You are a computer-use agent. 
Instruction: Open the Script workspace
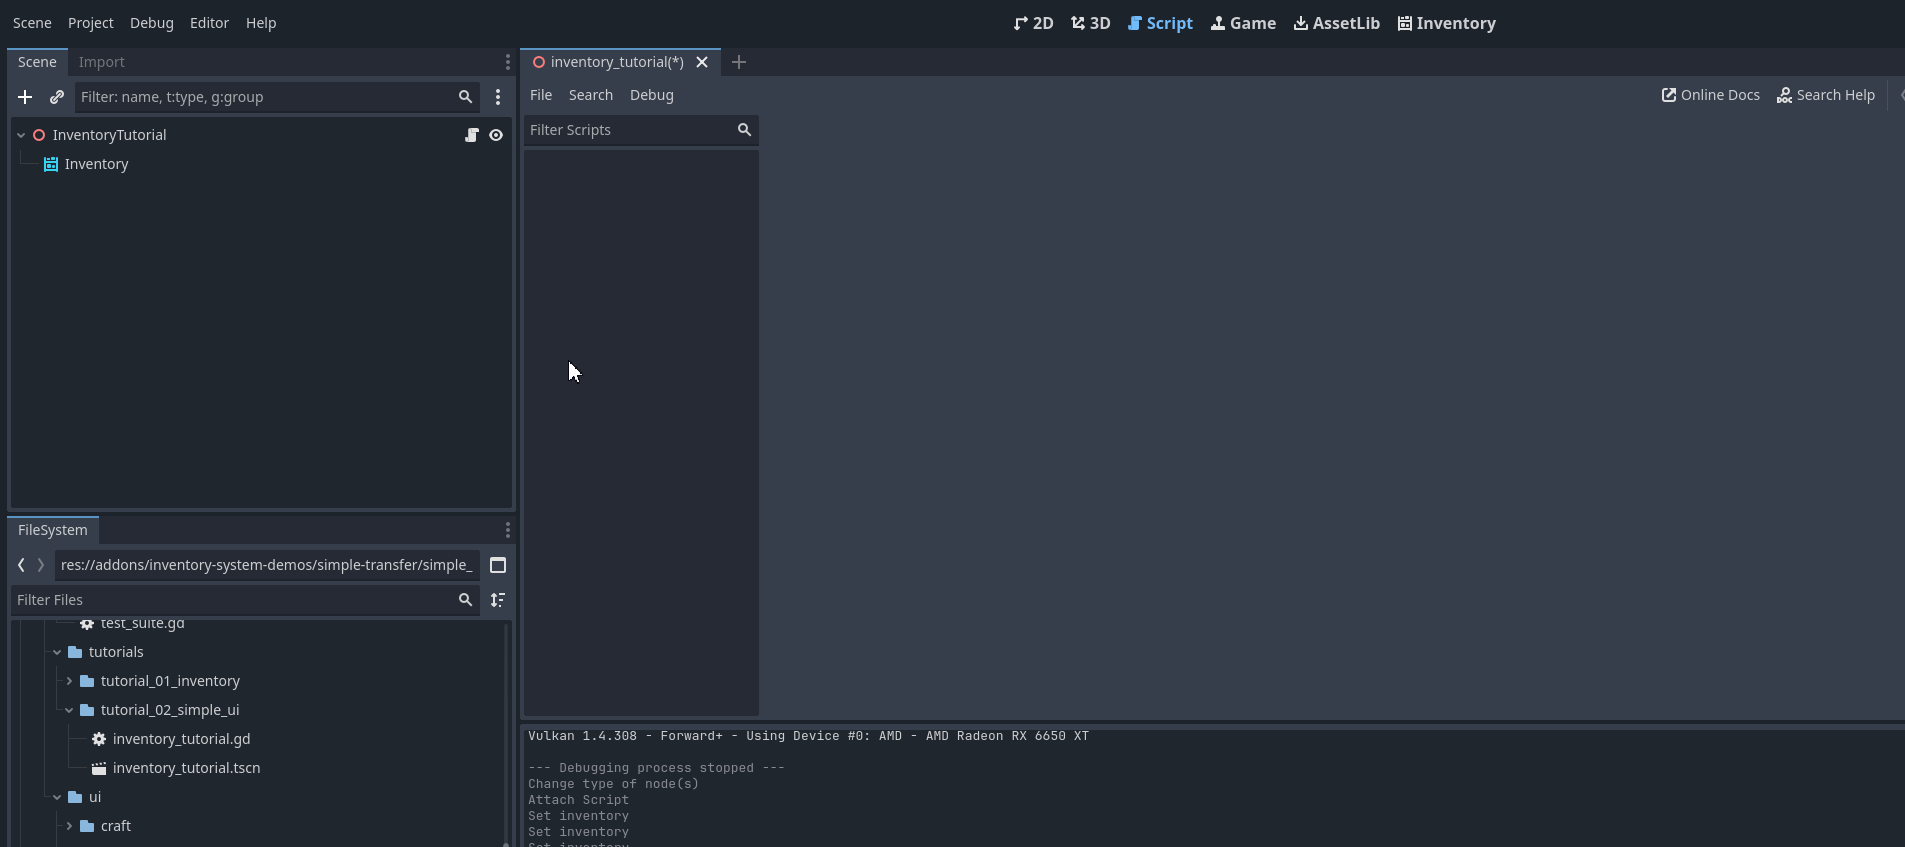(1160, 23)
